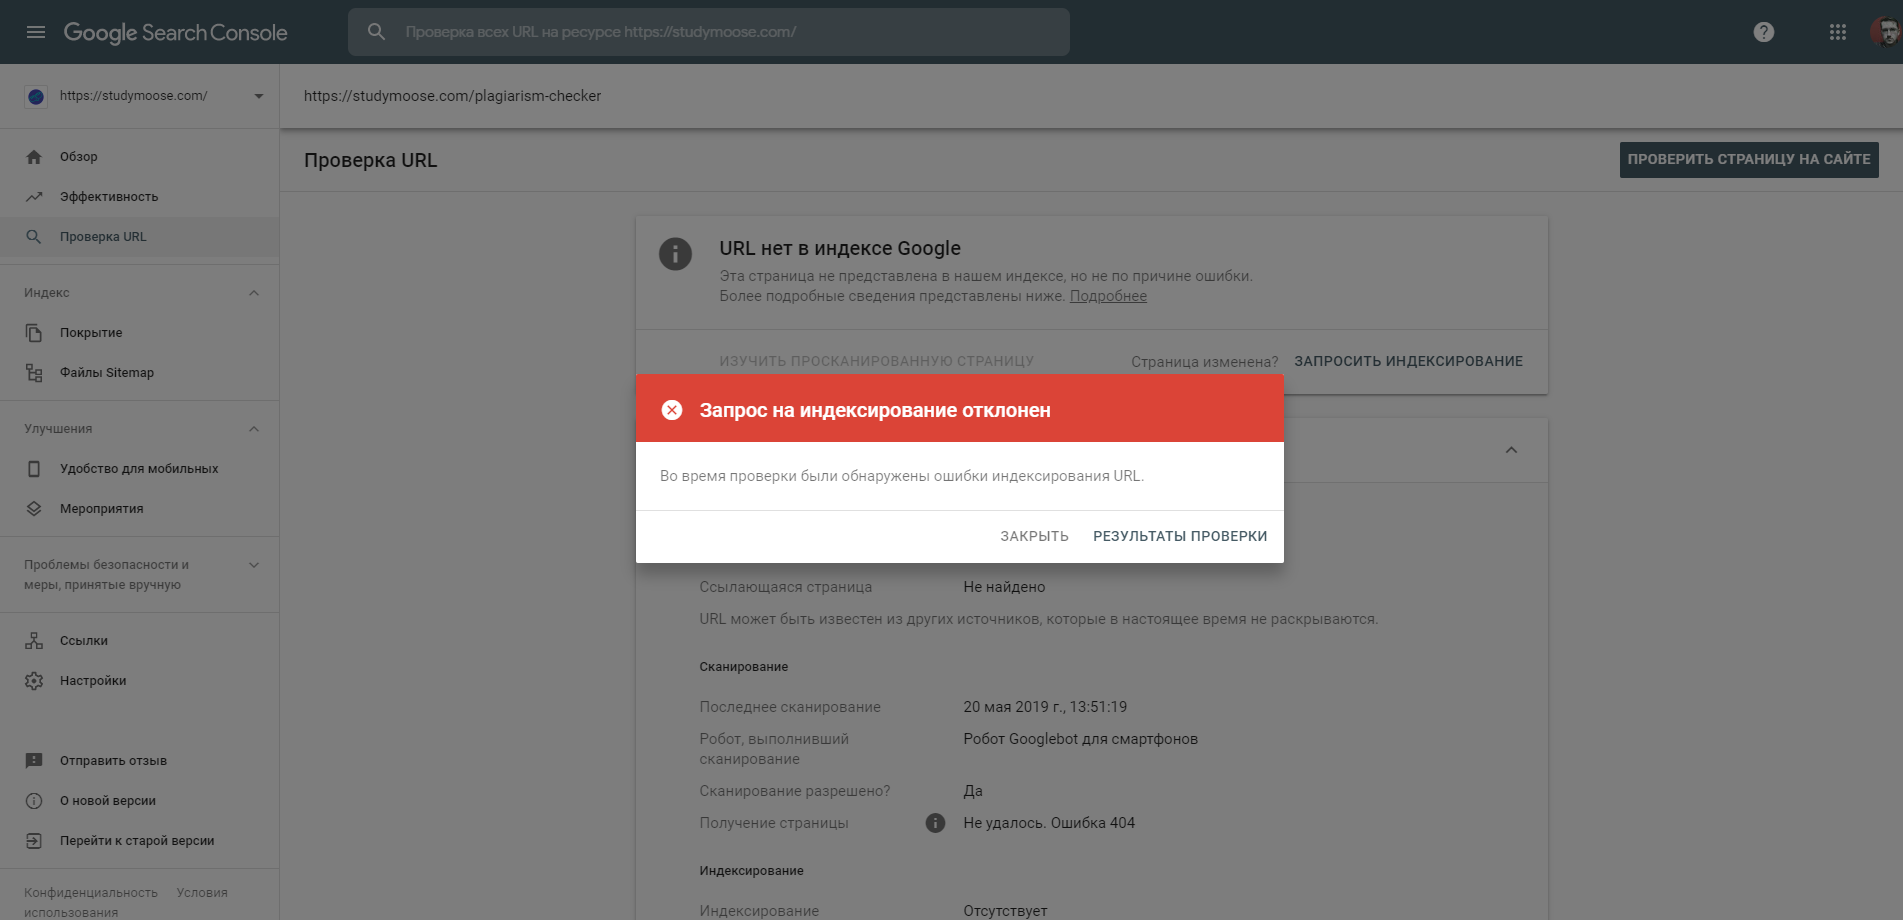Click the Отправить отзыв feedback icon
This screenshot has height=920, width=1903.
(34, 761)
